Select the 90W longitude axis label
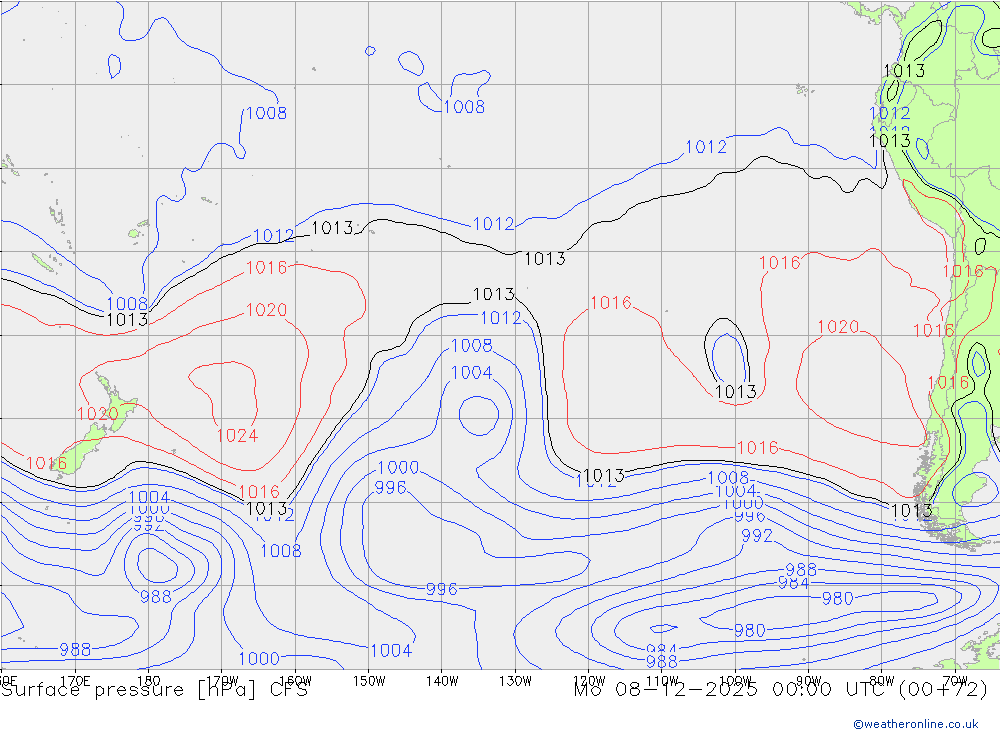Viewport: 1000px width, 733px height. click(809, 681)
